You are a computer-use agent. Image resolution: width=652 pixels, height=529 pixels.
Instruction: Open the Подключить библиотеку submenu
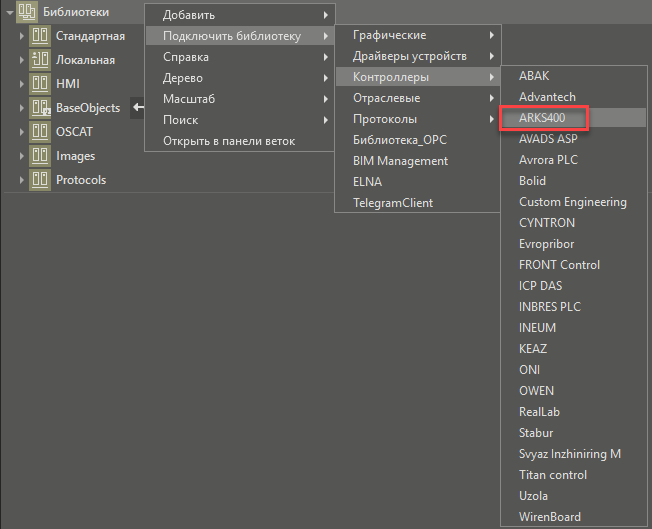pos(240,36)
